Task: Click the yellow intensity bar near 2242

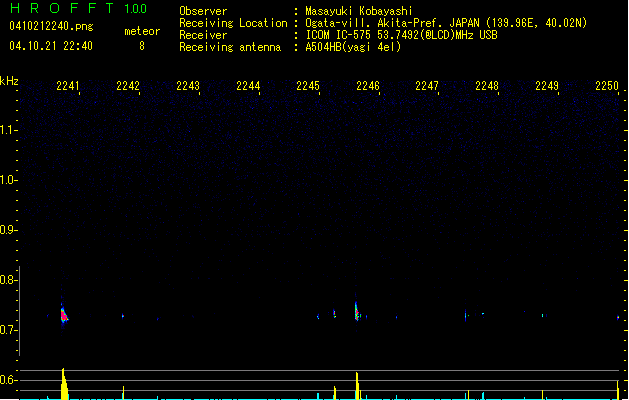Action: tap(123, 393)
